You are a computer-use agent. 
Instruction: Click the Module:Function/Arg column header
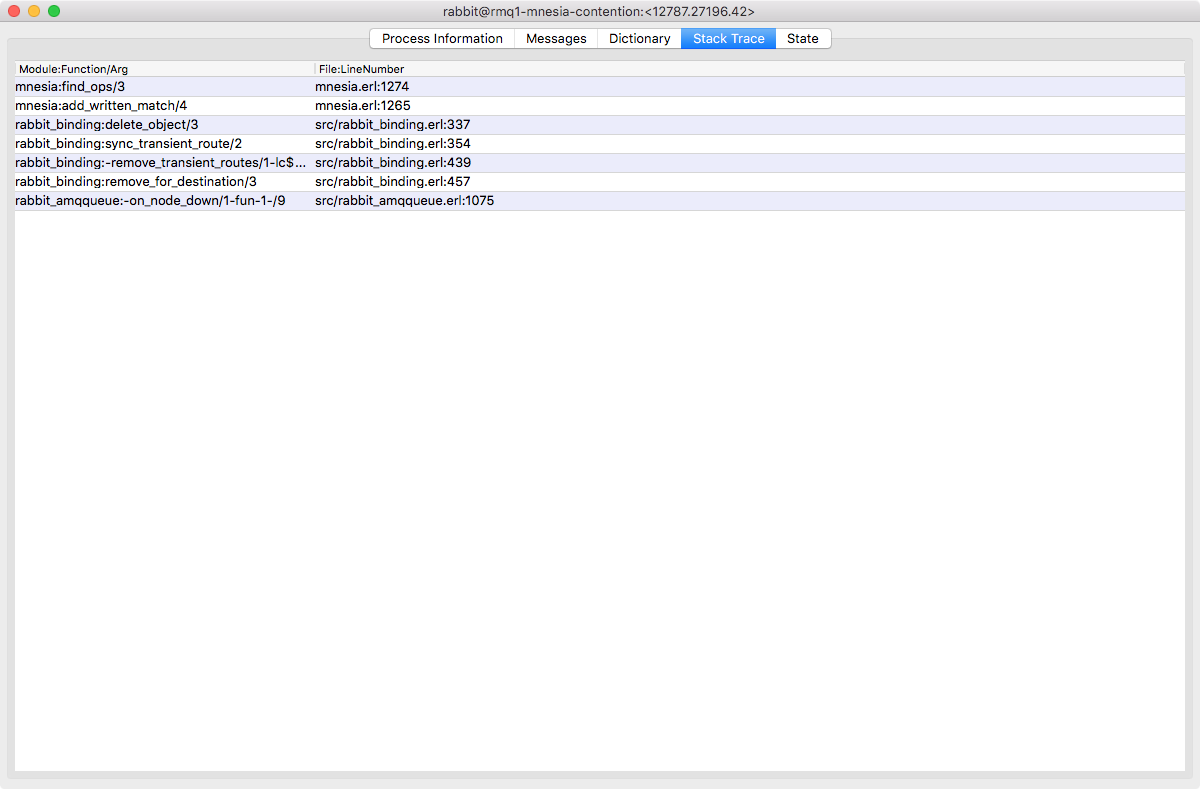point(165,69)
